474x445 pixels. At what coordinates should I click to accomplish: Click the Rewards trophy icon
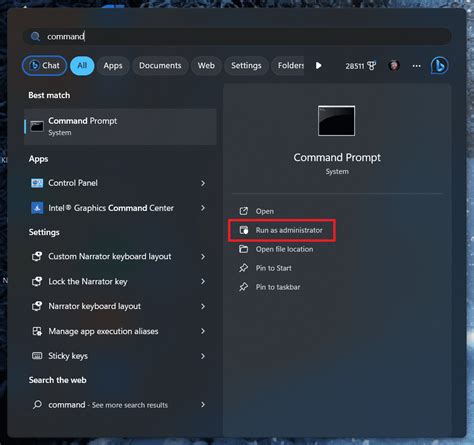[x=371, y=66]
